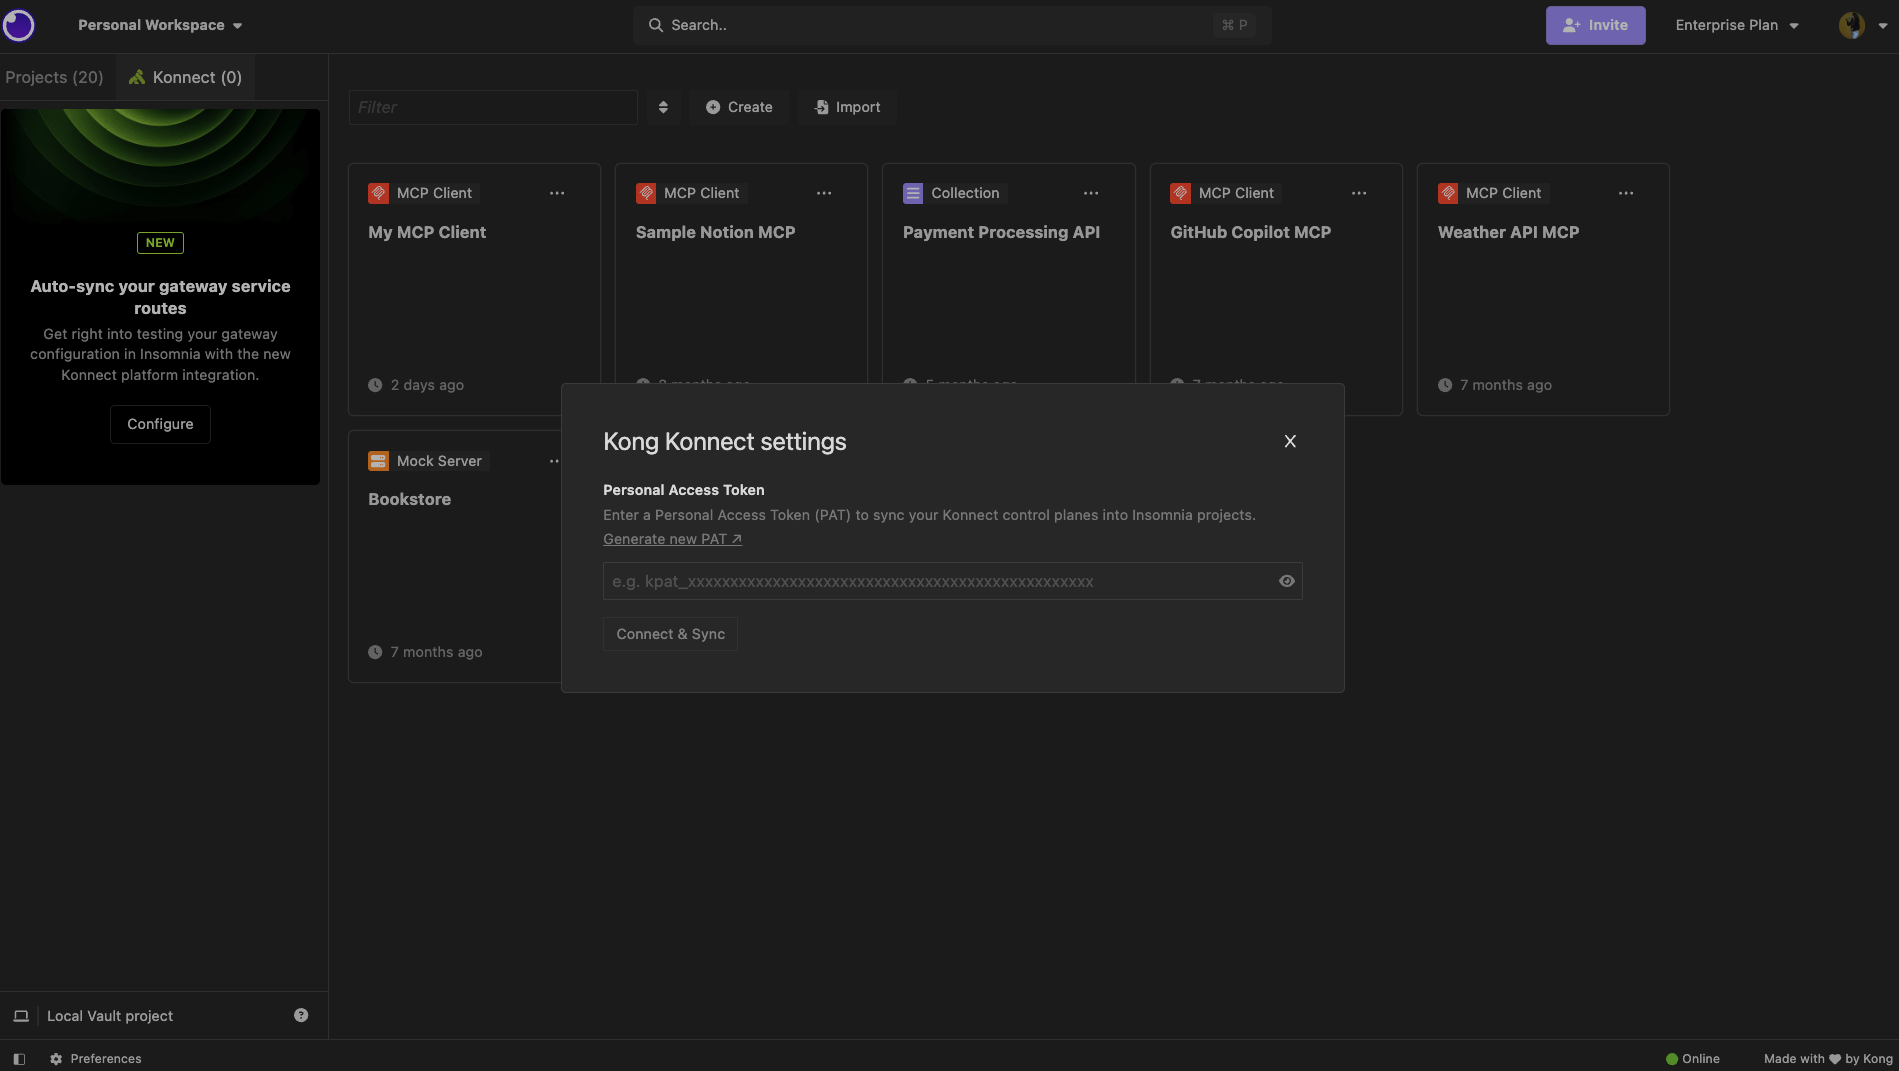Click the clock icon on Weather API MCP card
This screenshot has height=1071, width=1899.
(x=1445, y=385)
